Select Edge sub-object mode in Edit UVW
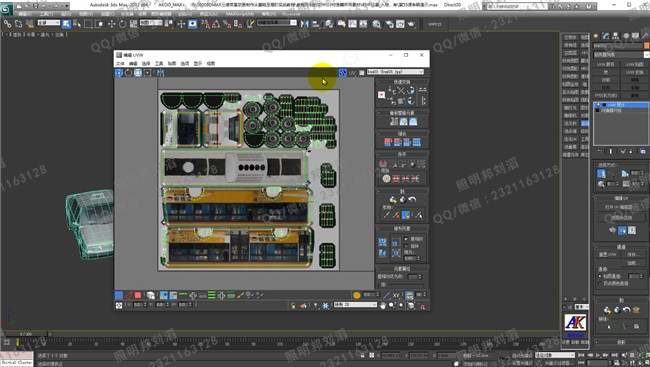Viewport: 650px width, 367px height. point(129,295)
